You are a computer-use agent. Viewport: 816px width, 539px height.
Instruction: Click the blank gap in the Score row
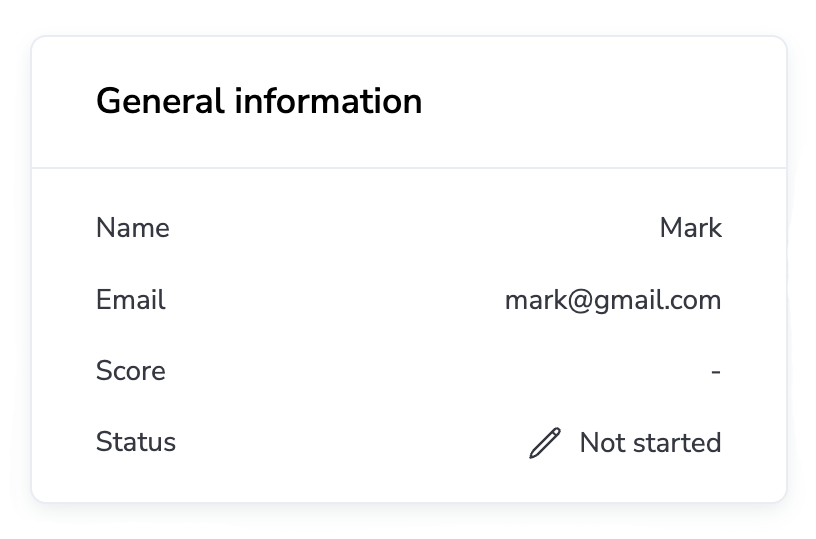(430, 371)
